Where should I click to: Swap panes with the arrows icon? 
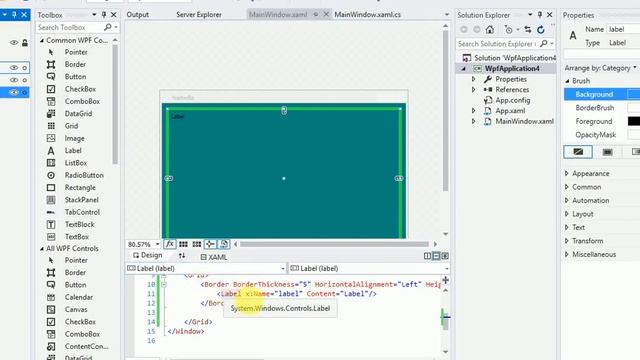(x=182, y=256)
